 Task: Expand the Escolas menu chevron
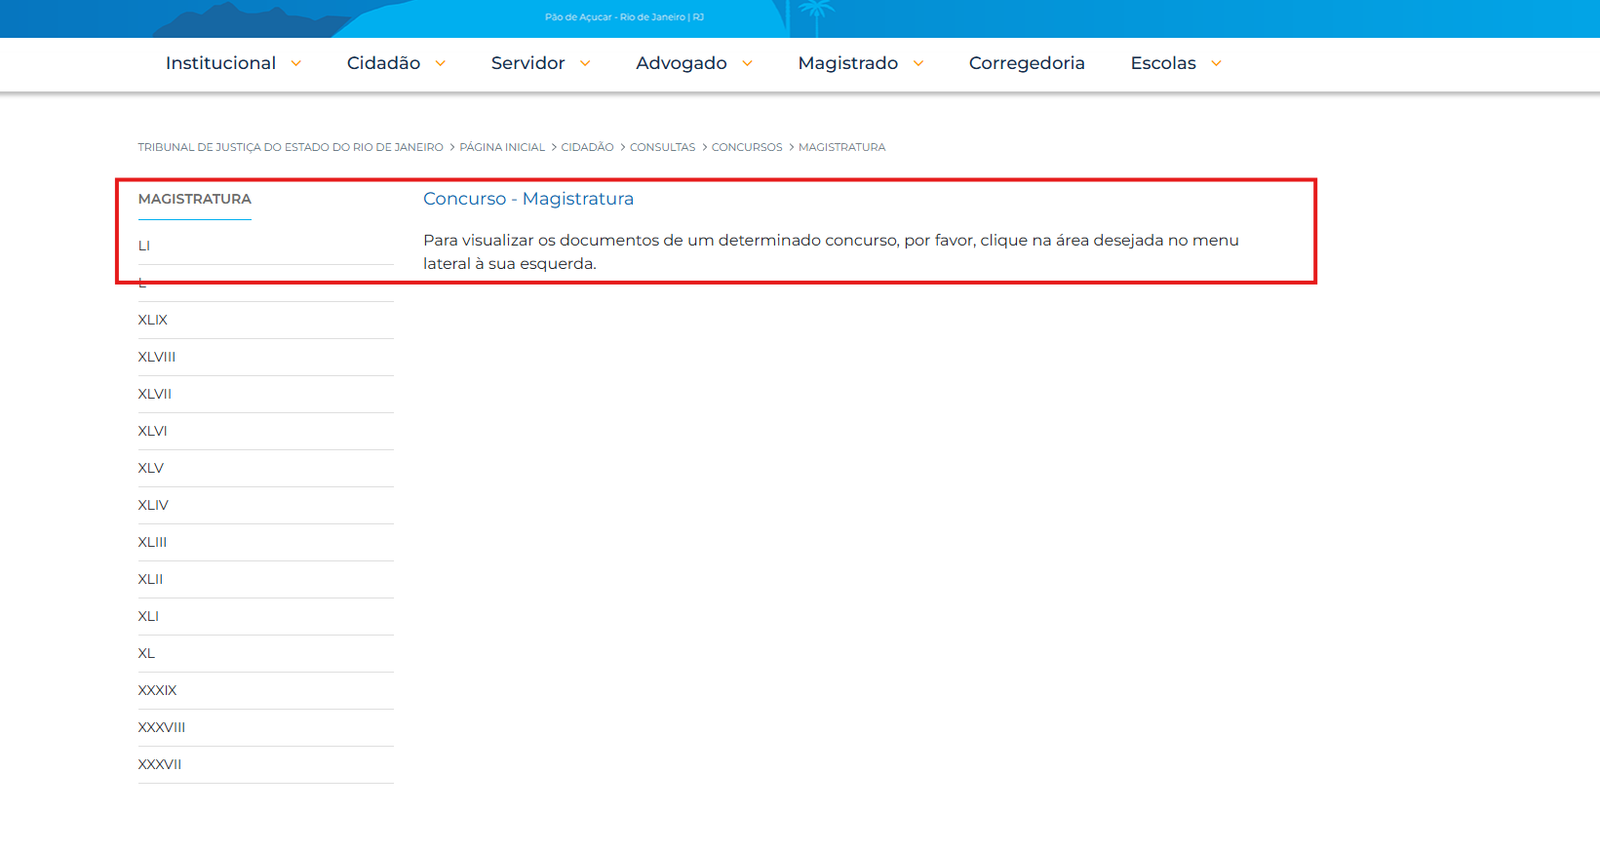[x=1216, y=64]
